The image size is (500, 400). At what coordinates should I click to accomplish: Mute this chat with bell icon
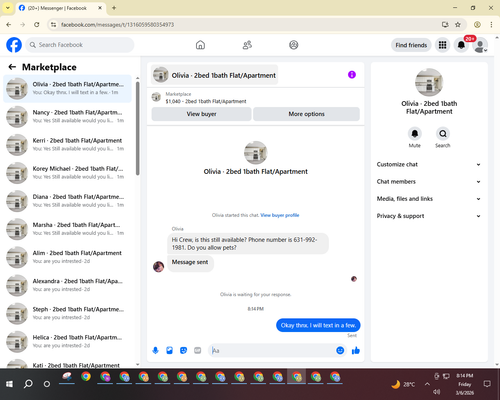[415, 134]
